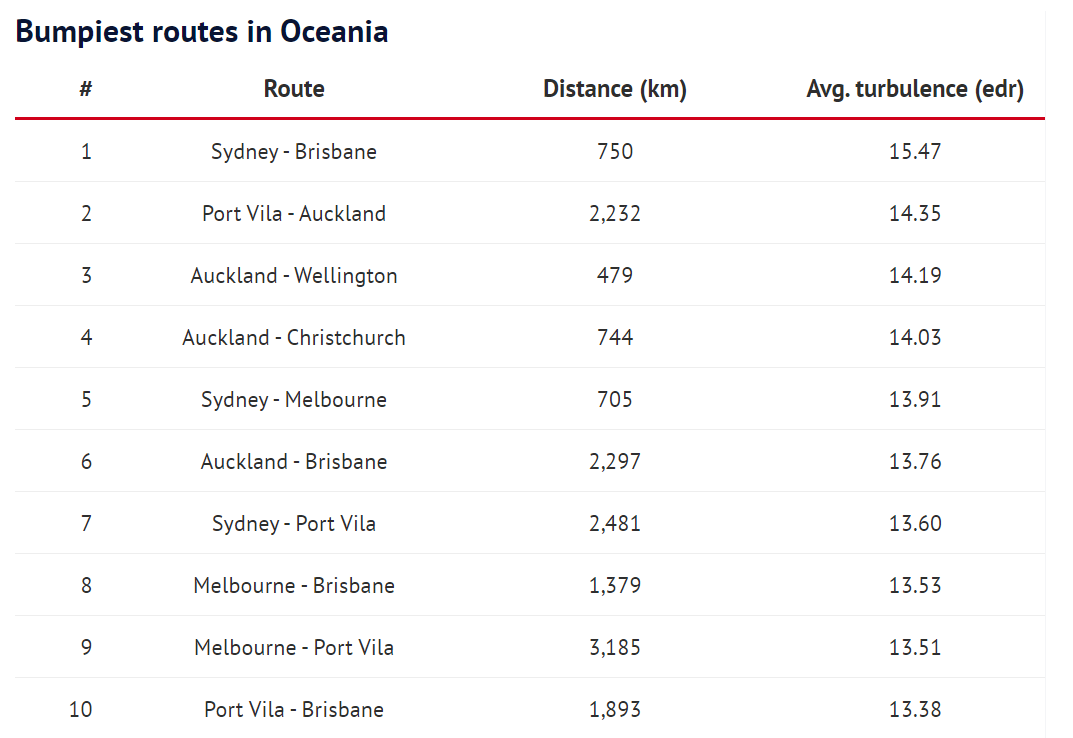Click the Auckland - Brisbane route cell
1073x738 pixels.
(294, 461)
